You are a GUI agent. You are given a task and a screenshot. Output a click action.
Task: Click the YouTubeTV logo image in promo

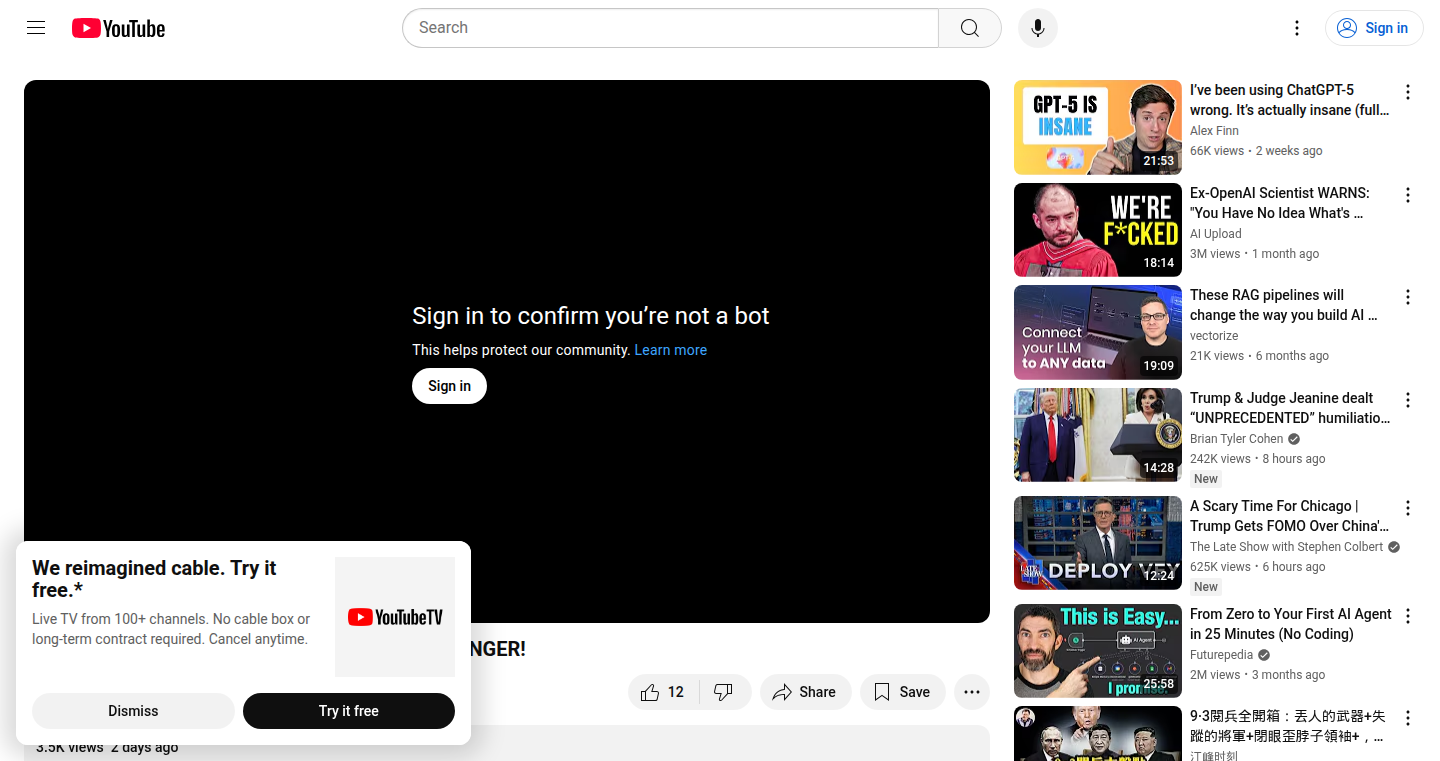tap(395, 617)
